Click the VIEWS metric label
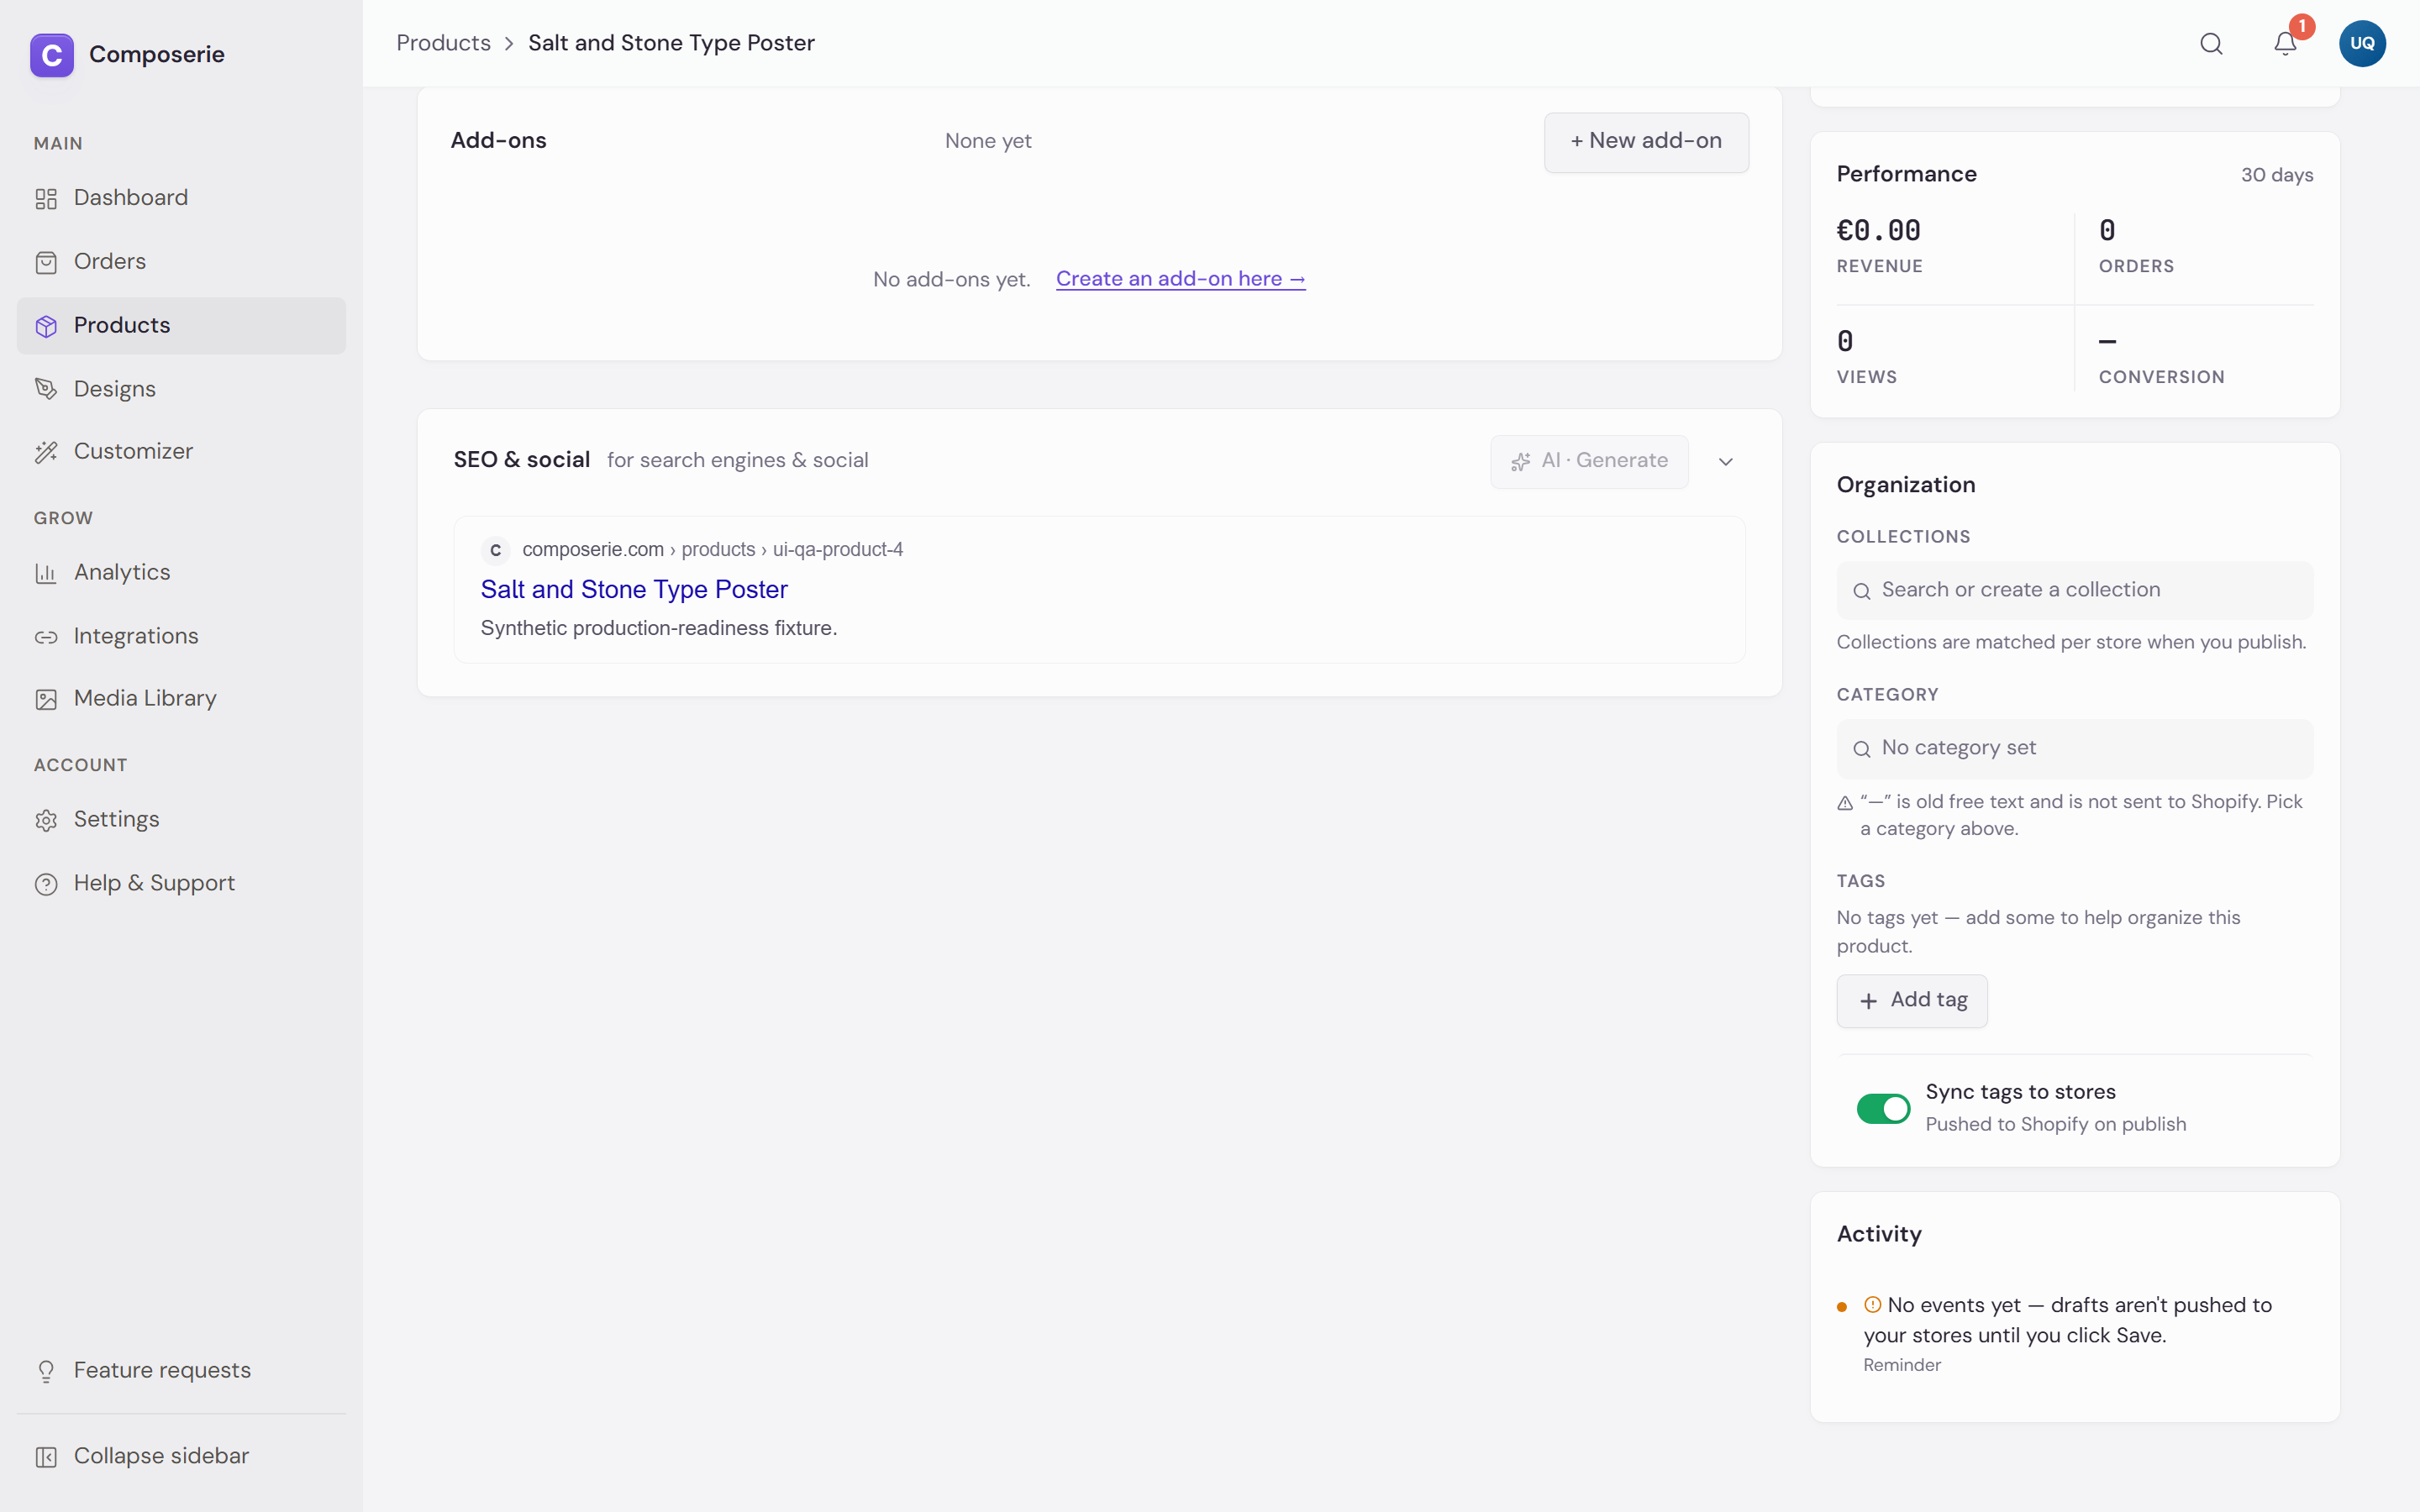 click(1866, 377)
